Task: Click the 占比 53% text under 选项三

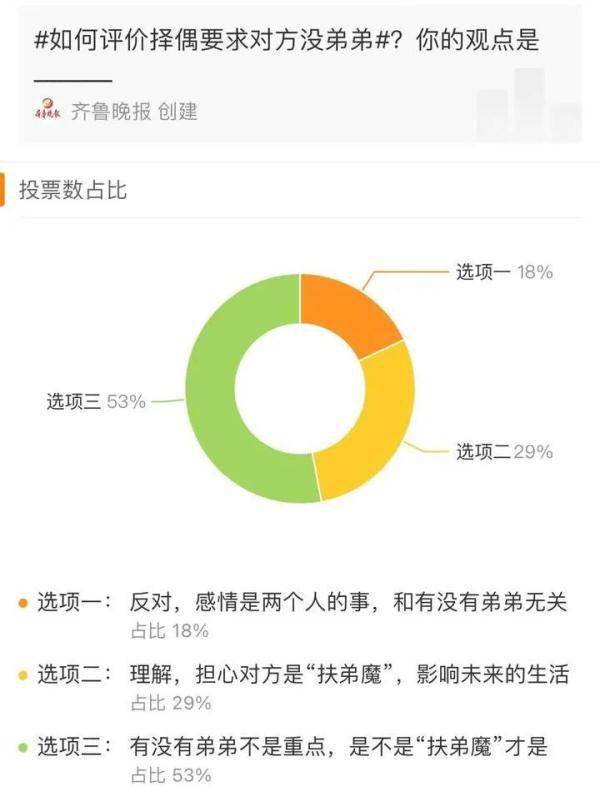Action: click(170, 775)
